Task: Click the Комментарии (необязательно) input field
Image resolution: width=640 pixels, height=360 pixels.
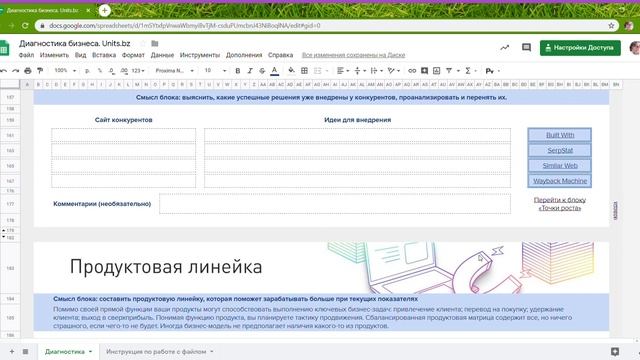Action: click(335, 204)
